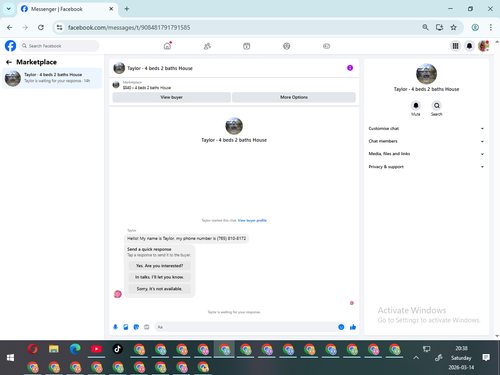Choose a sticker from the composer
This screenshot has width=500, height=375.
pyautogui.click(x=136, y=327)
